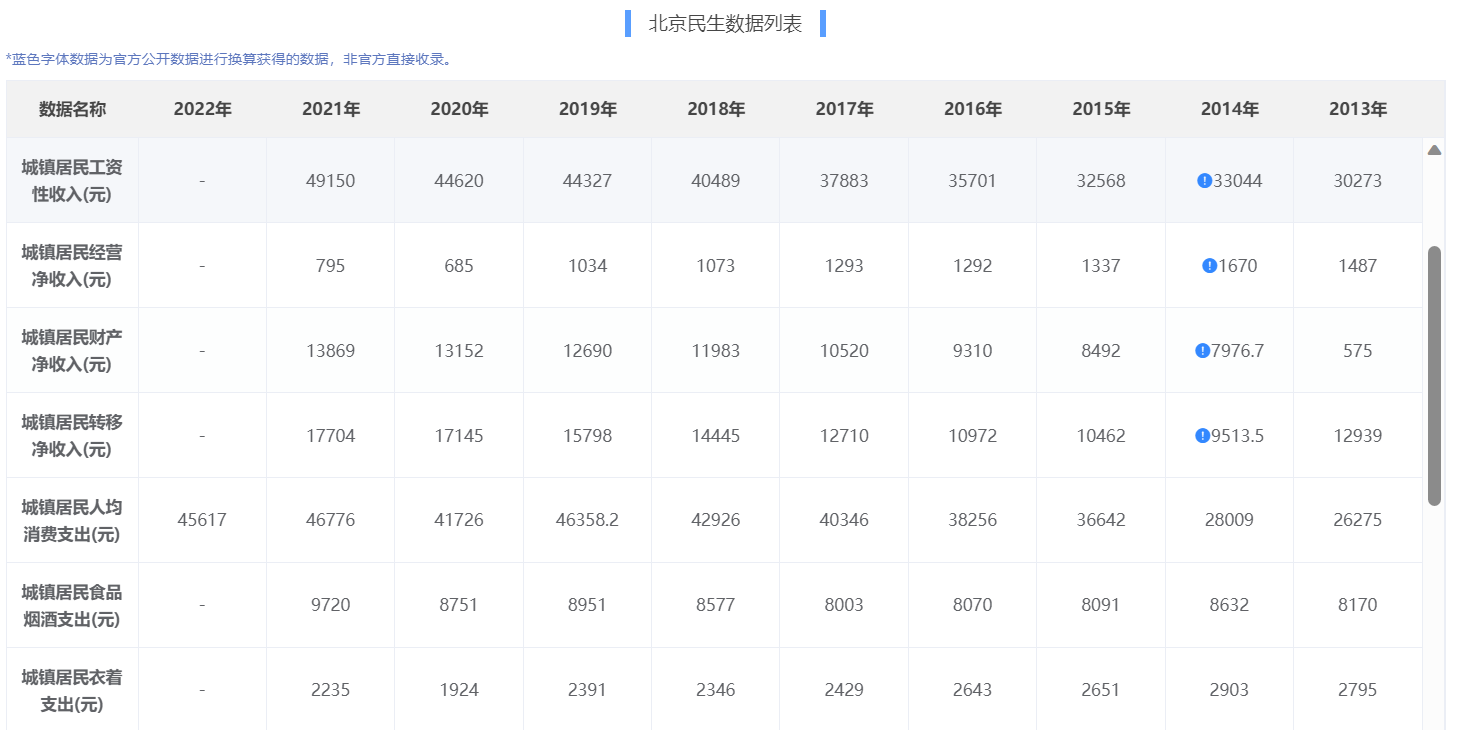This screenshot has width=1463, height=730.
Task: Select the 2015年 column header
Action: 1101,110
